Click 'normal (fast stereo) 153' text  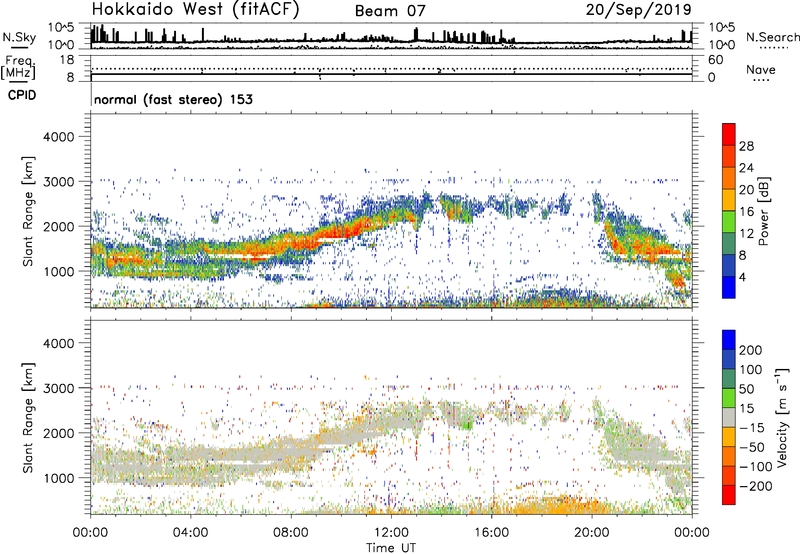pyautogui.click(x=173, y=99)
